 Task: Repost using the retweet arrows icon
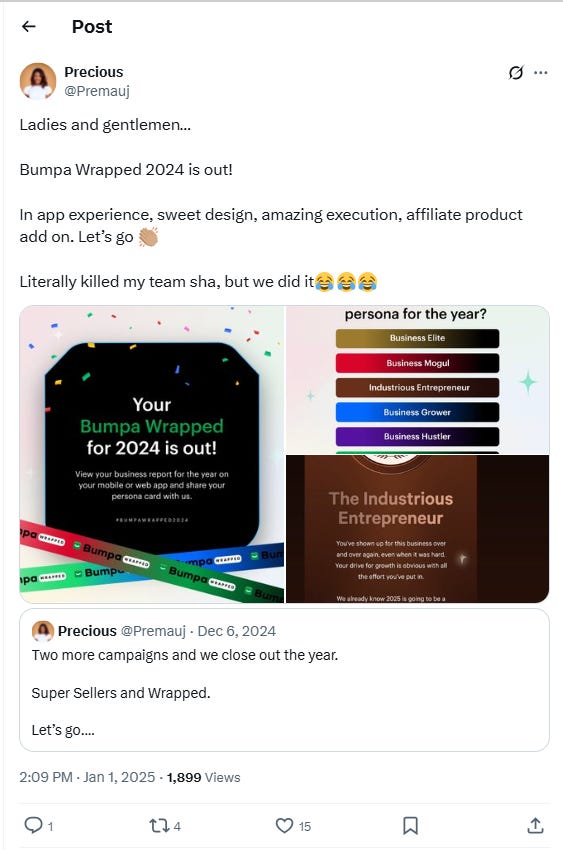159,826
